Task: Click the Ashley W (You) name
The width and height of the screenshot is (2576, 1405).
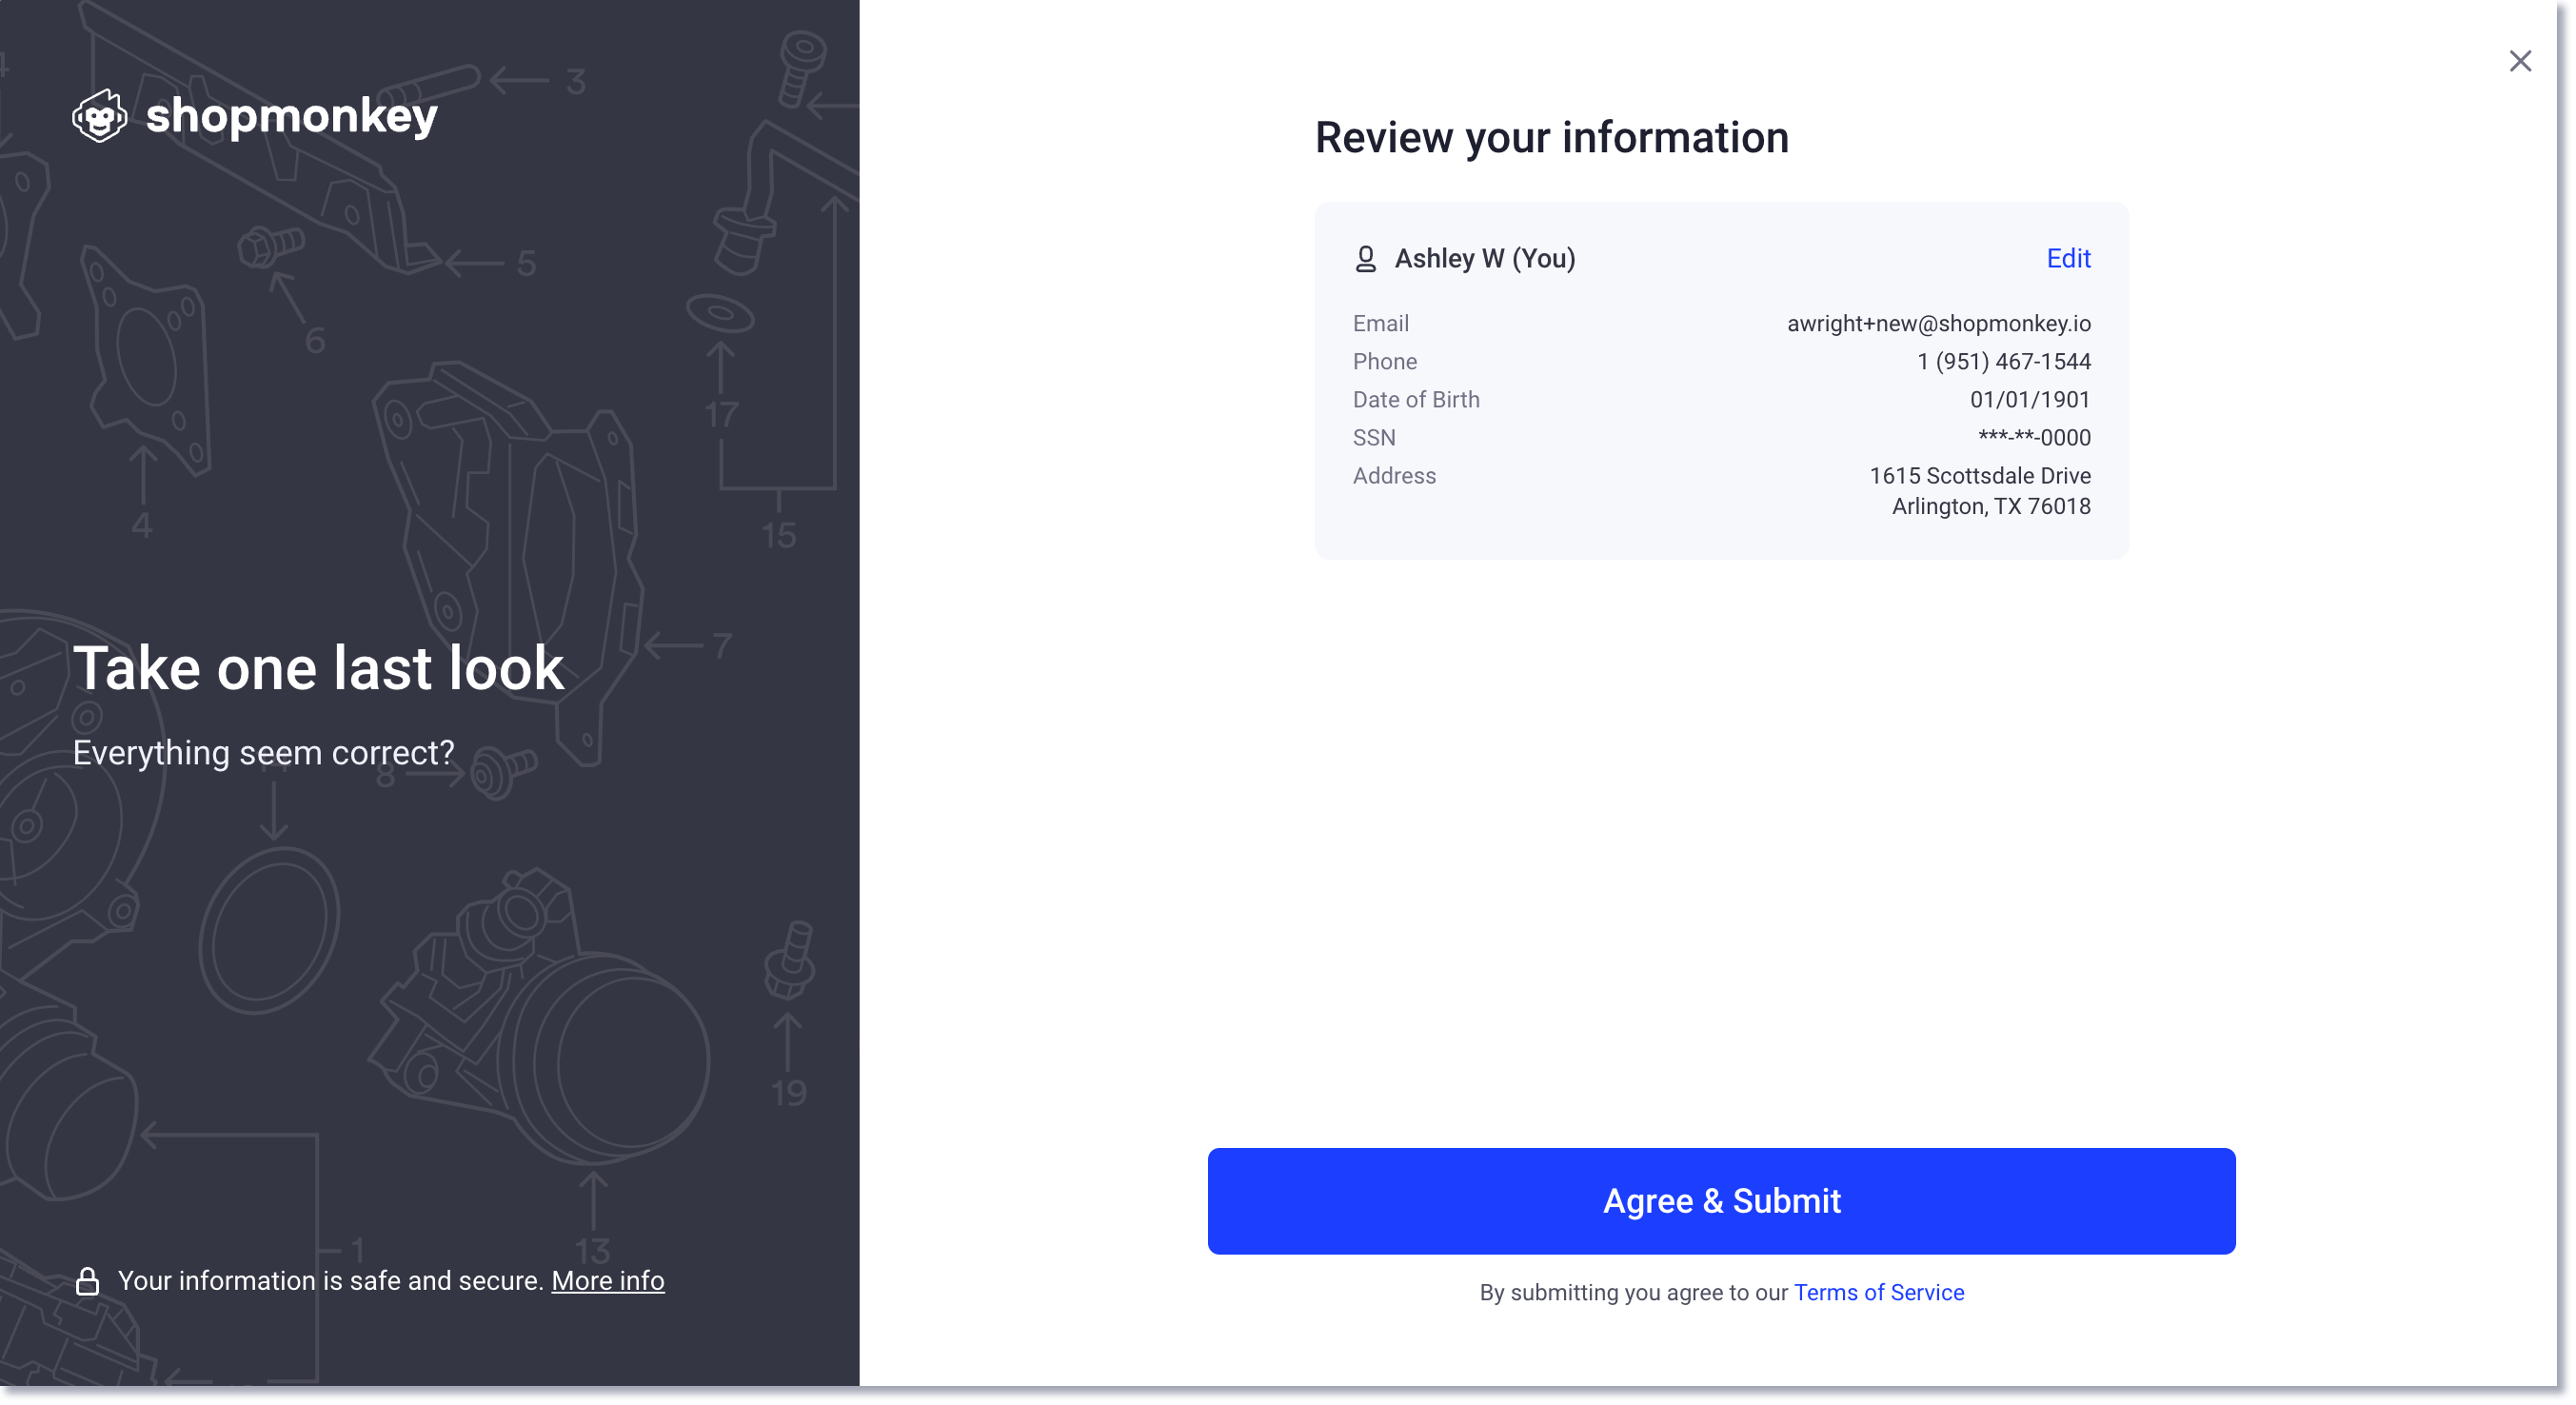Action: point(1484,259)
